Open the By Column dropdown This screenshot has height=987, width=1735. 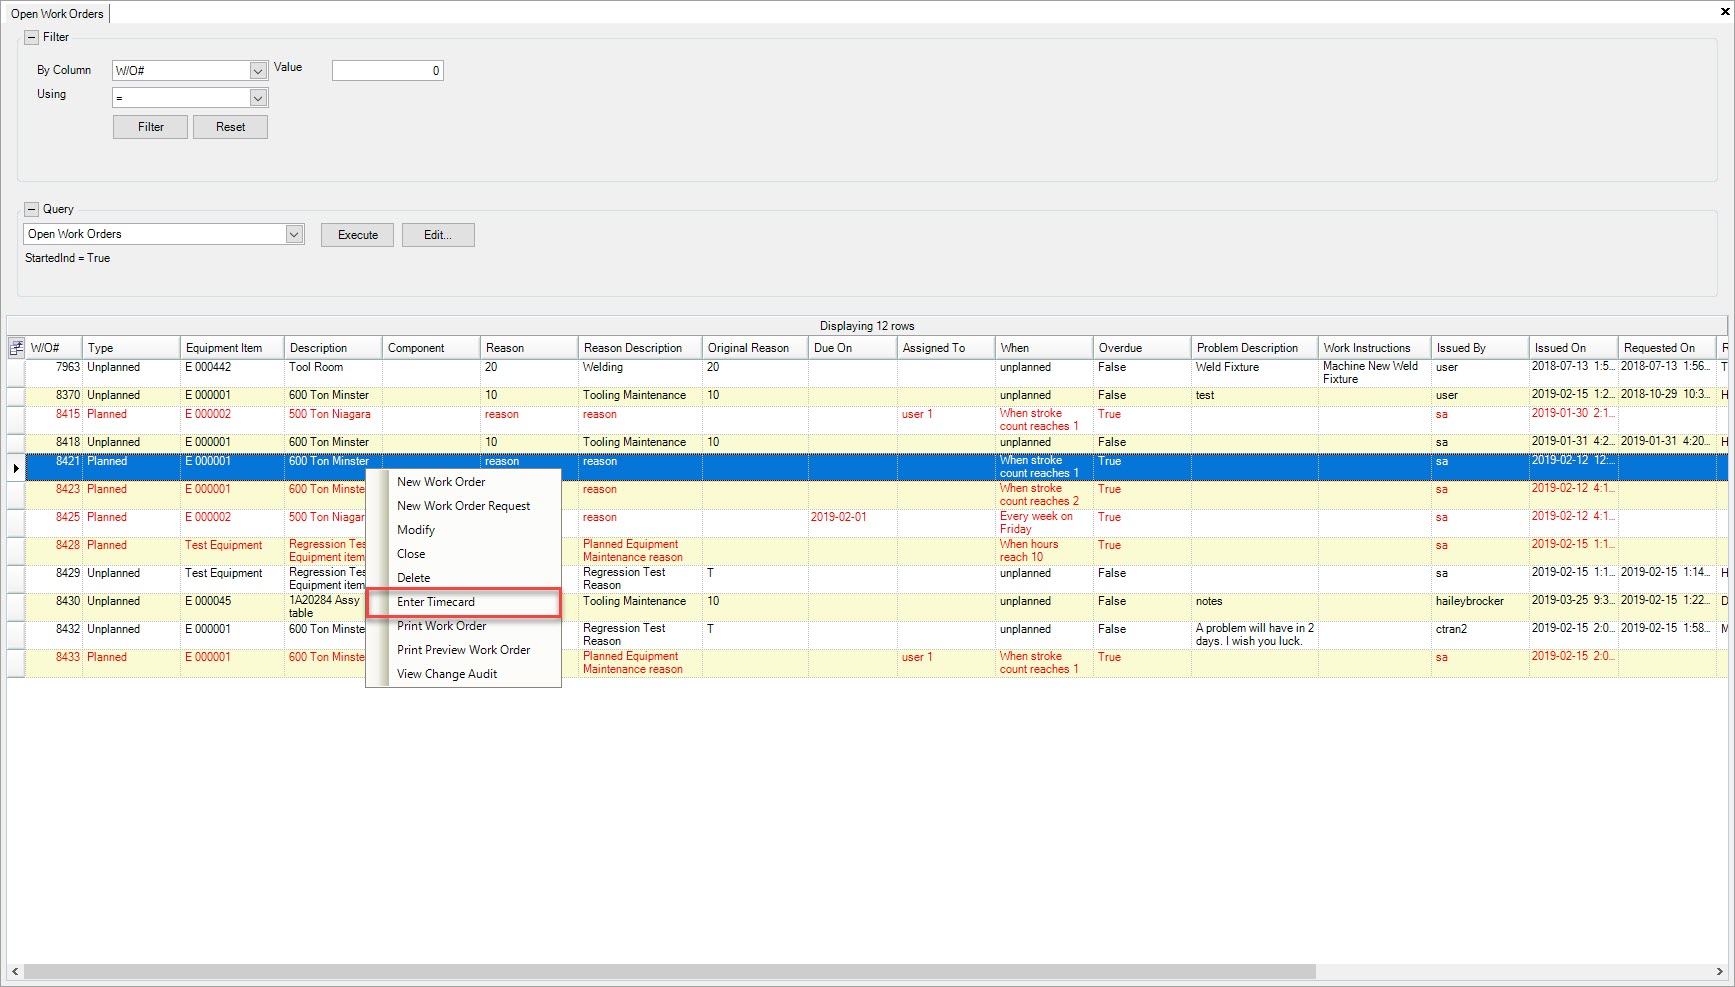258,71
